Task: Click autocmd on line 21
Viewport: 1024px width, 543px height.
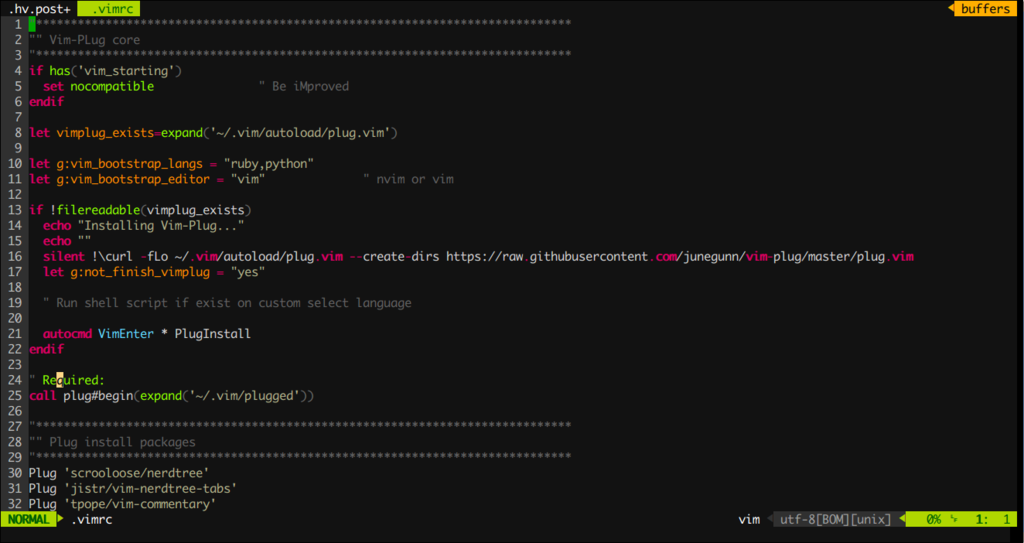Action: 67,334
